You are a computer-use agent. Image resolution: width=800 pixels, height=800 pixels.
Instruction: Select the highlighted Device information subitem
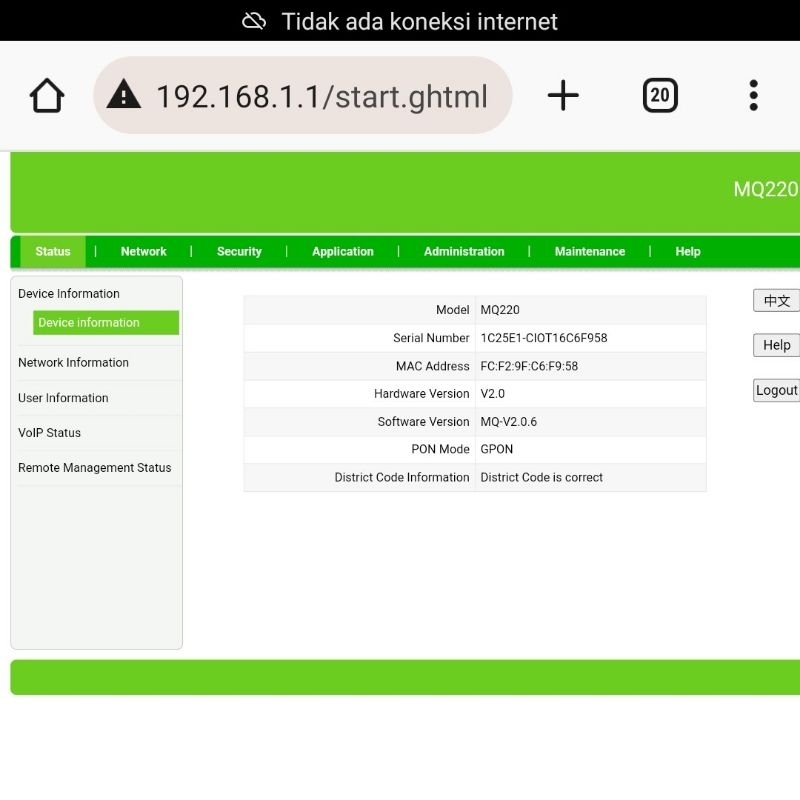106,322
